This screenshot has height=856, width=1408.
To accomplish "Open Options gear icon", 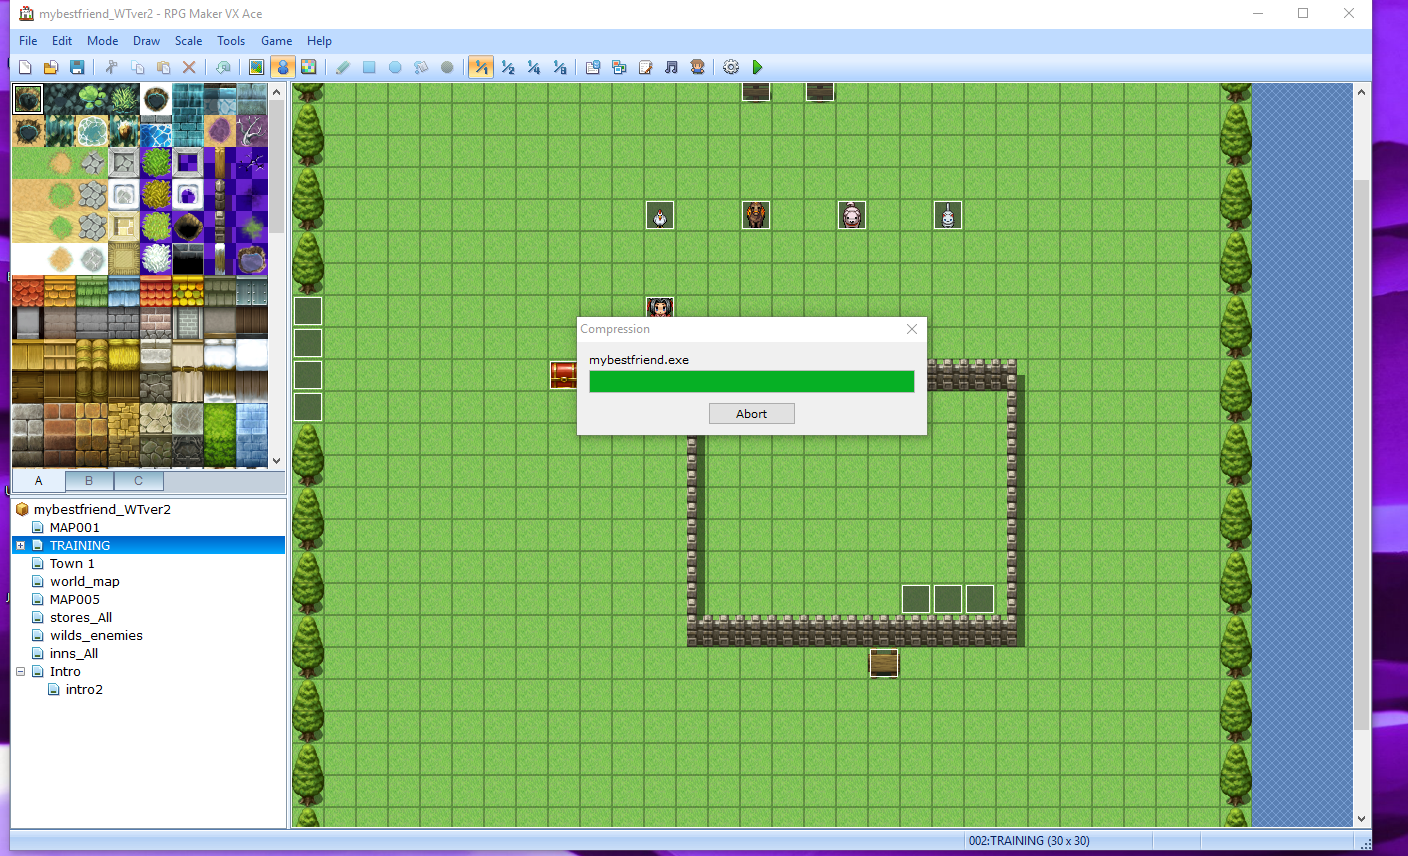I will (x=731, y=67).
